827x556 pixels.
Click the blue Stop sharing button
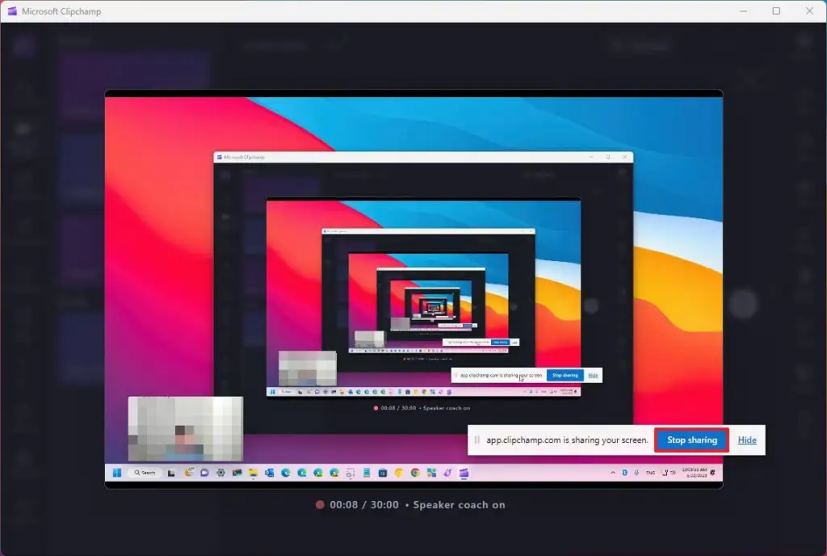[x=691, y=440]
